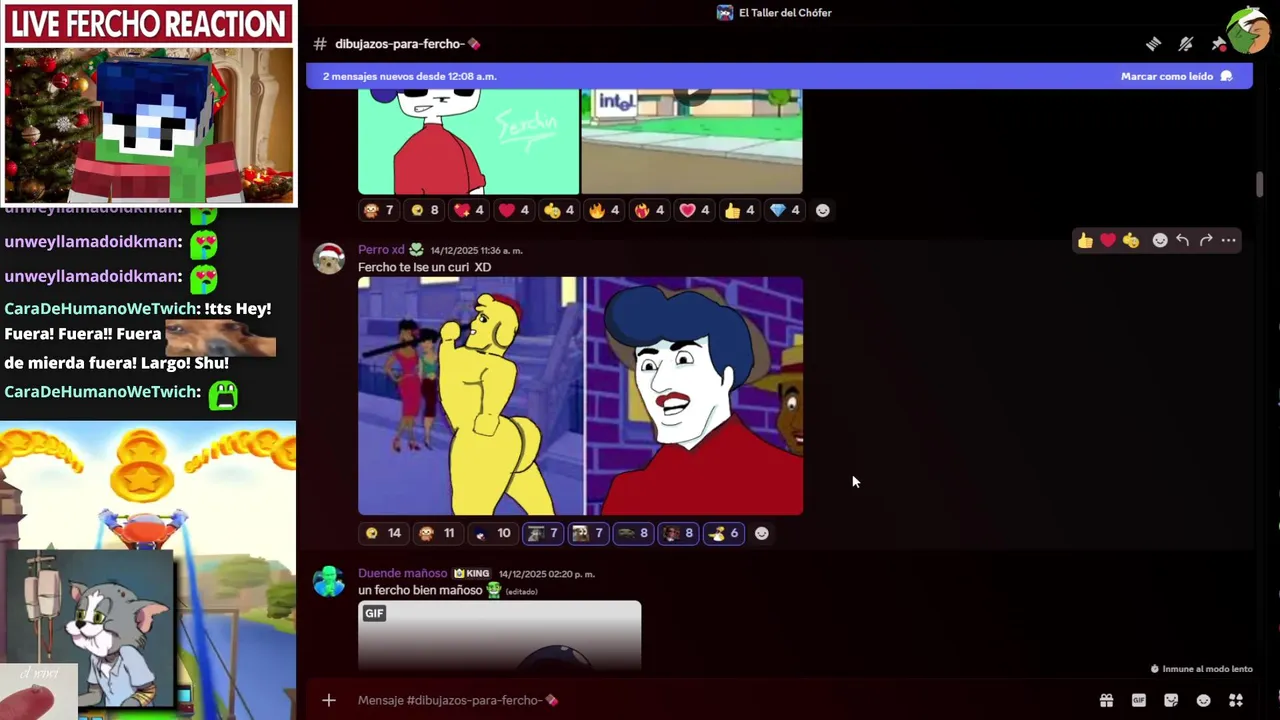1280x720 pixels.
Task: Open Perro xd username profile
Action: pyautogui.click(x=381, y=250)
